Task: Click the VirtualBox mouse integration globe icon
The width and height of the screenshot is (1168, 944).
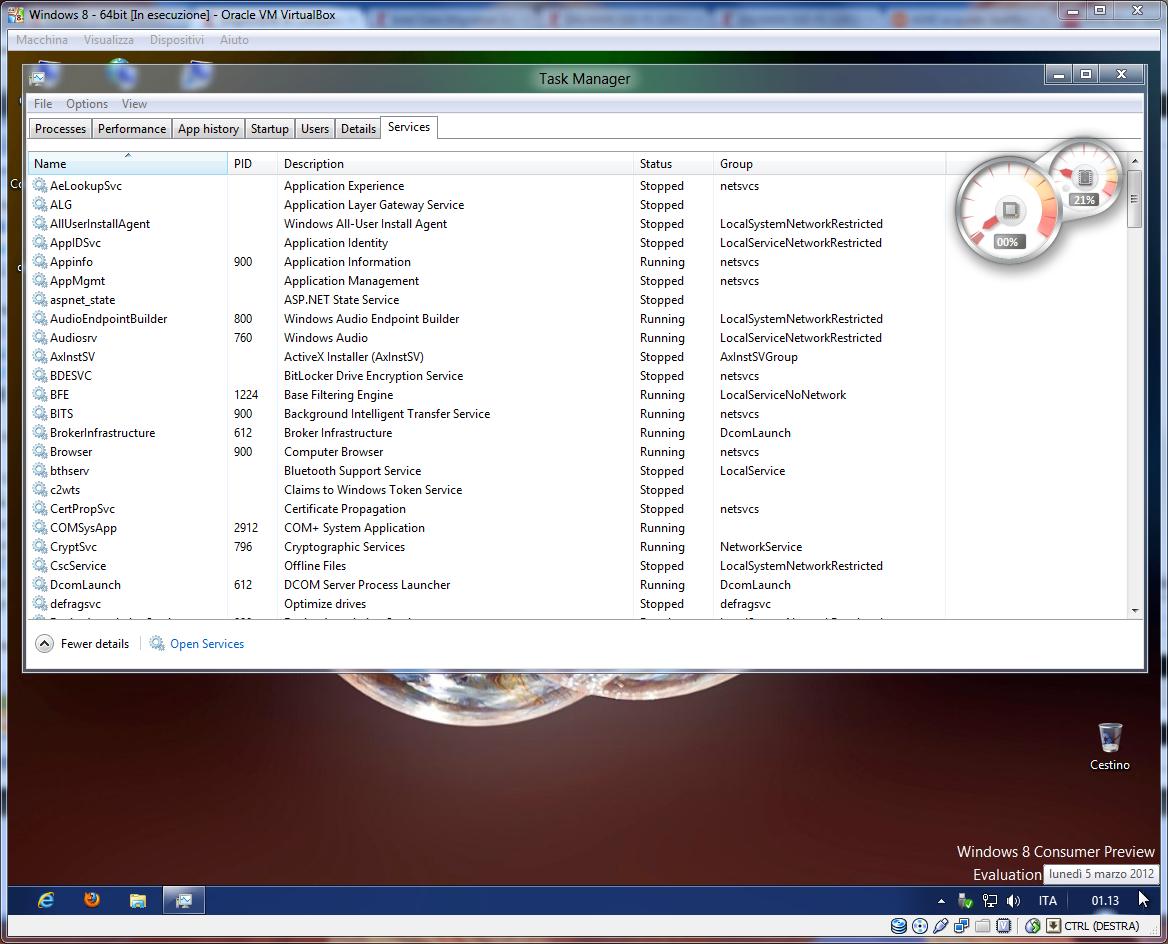Action: point(1032,926)
